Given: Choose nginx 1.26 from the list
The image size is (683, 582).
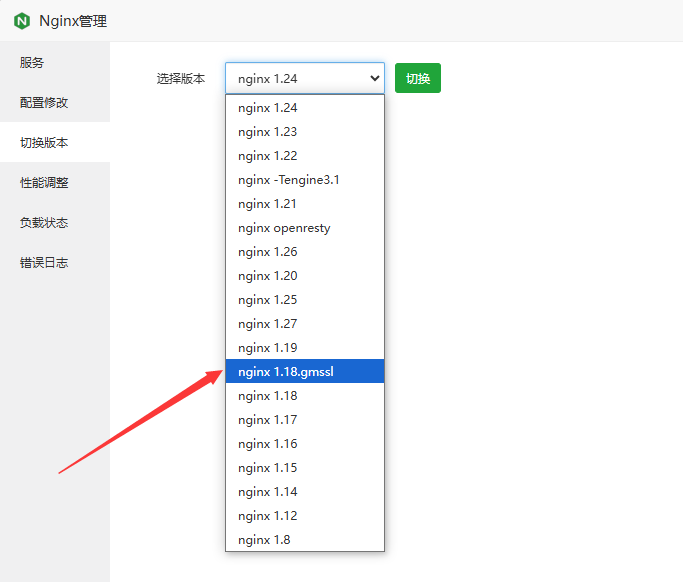Looking at the screenshot, I should (x=305, y=252).
